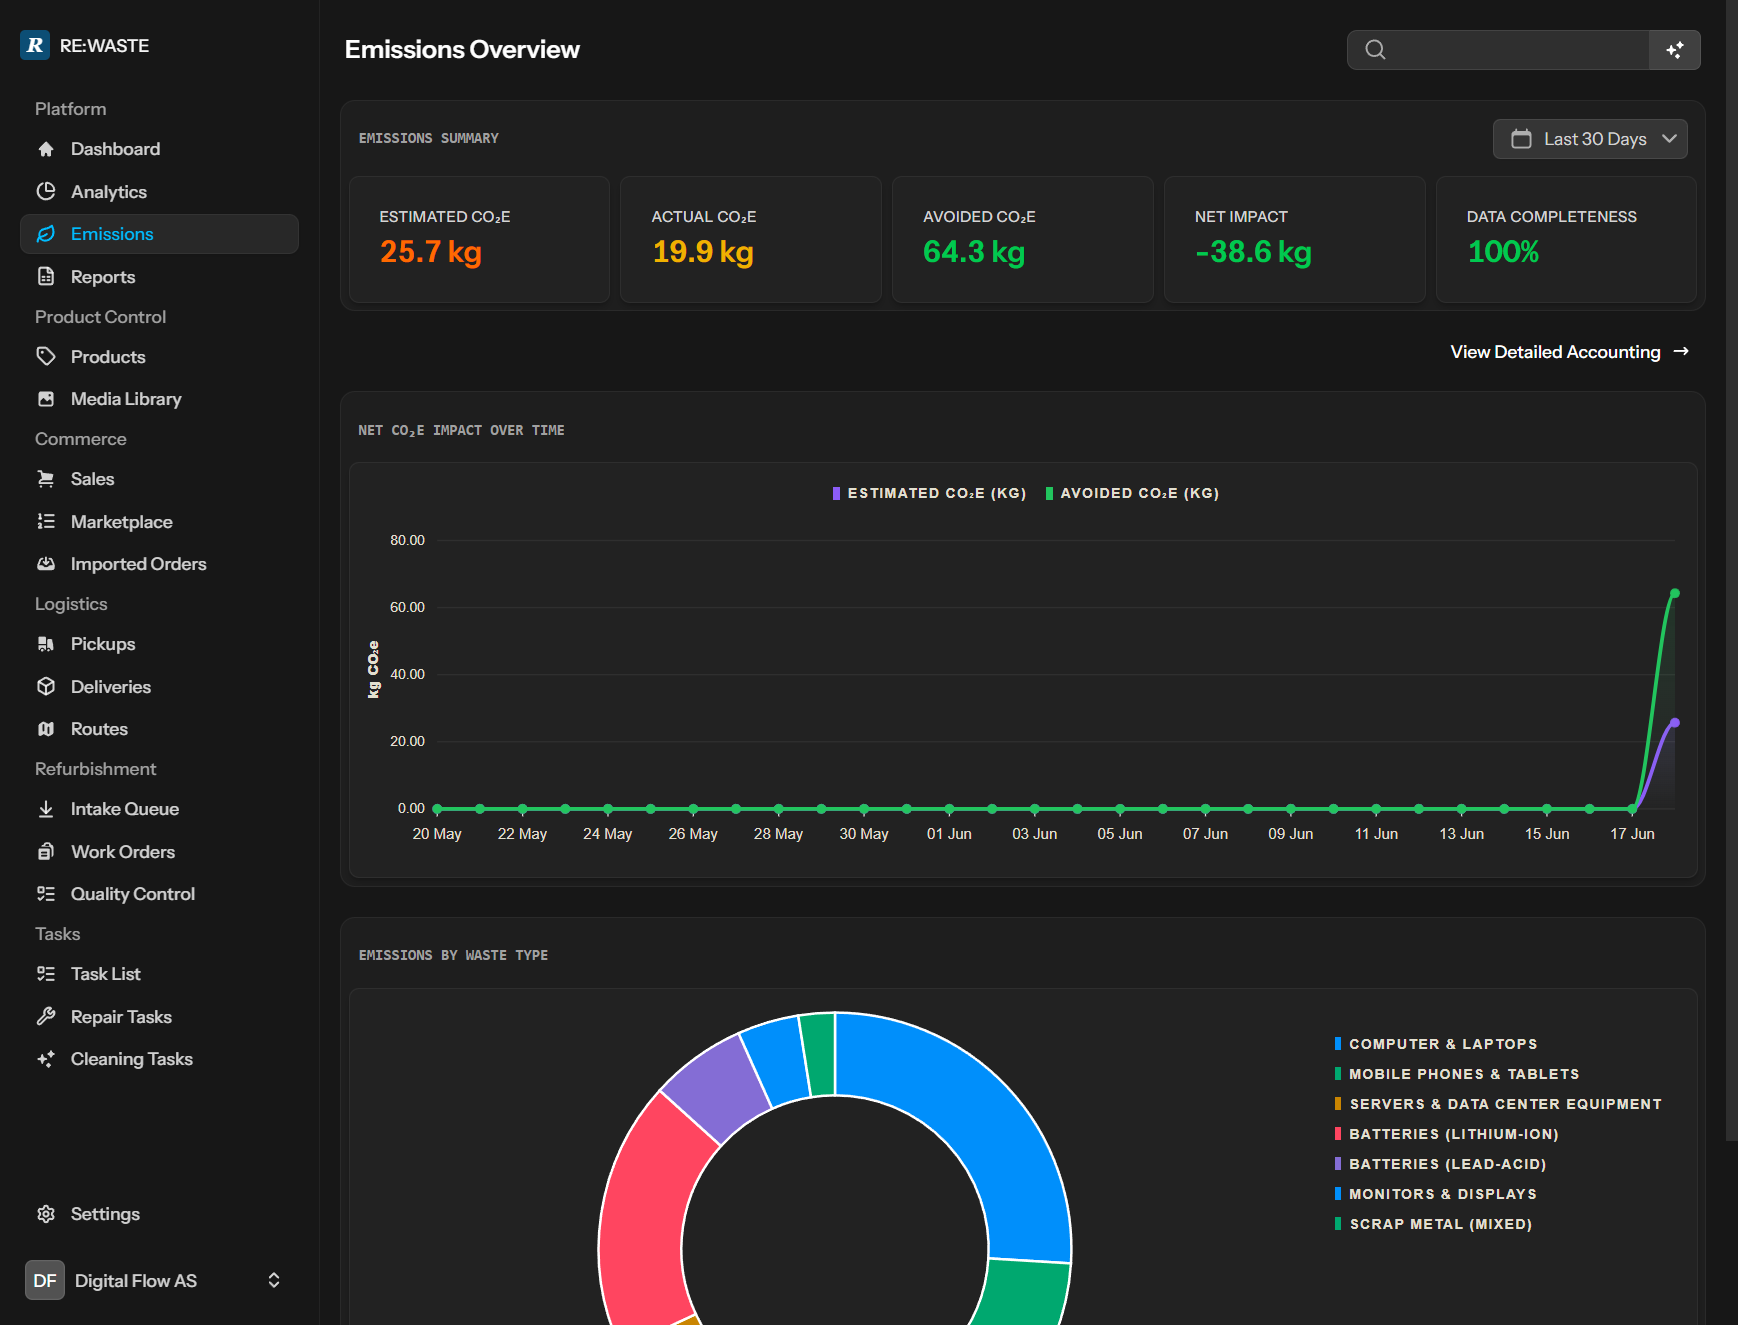Toggle Servers & Data Center Equipment legend
1738x1325 pixels.
(x=1498, y=1104)
